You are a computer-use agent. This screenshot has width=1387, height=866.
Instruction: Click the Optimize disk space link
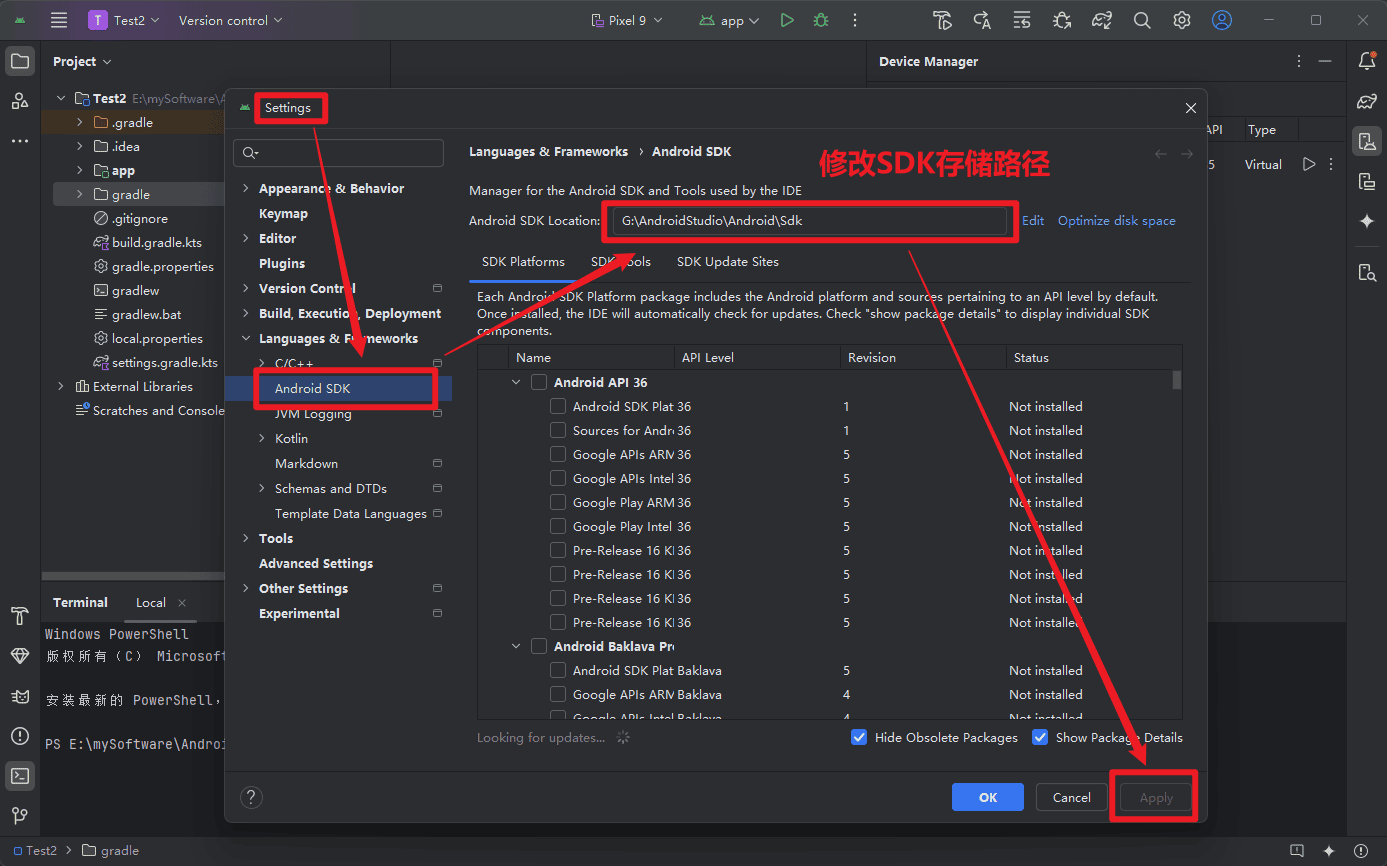1116,221
